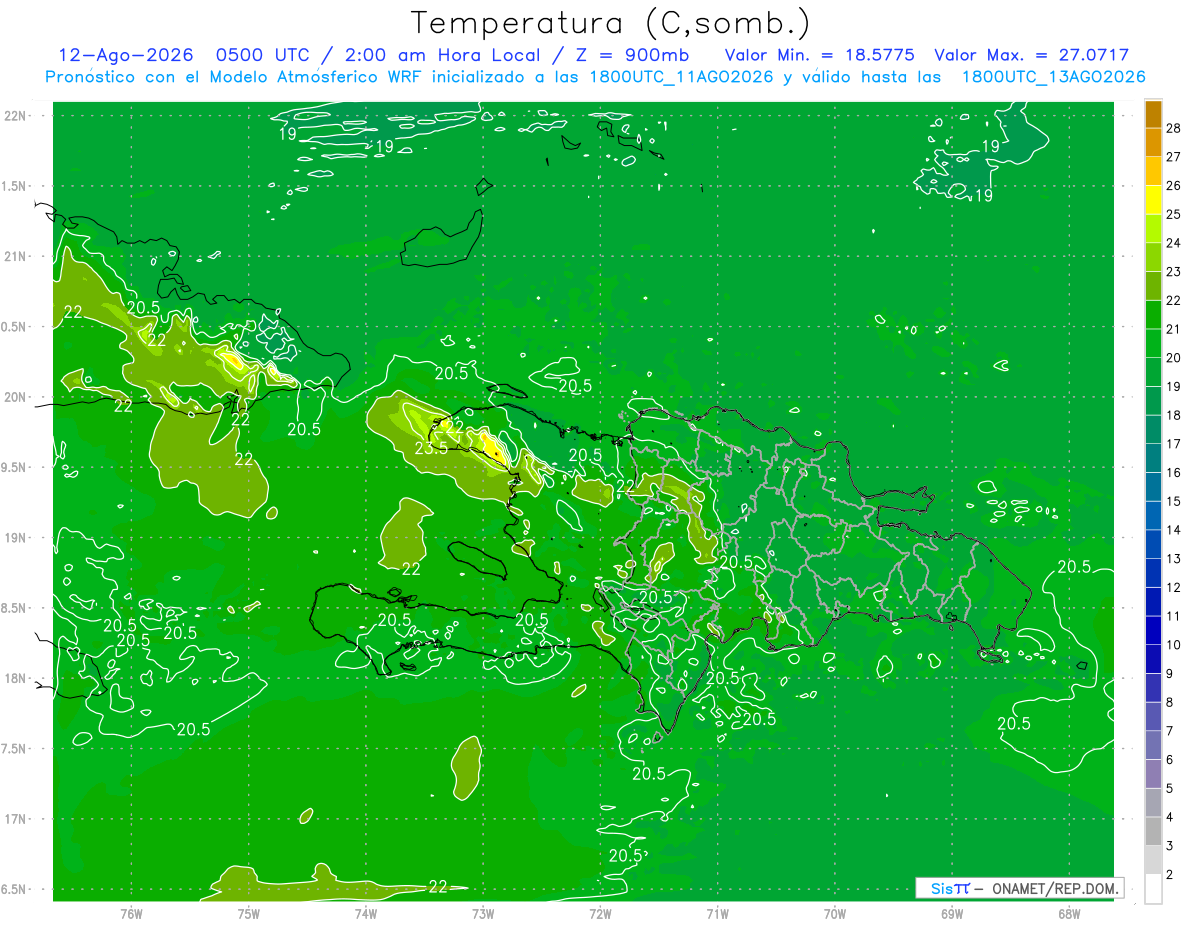Click validity stamp "1800UTC_13AGO2026"
Viewport: 1200px width, 927px height.
(x=1053, y=77)
